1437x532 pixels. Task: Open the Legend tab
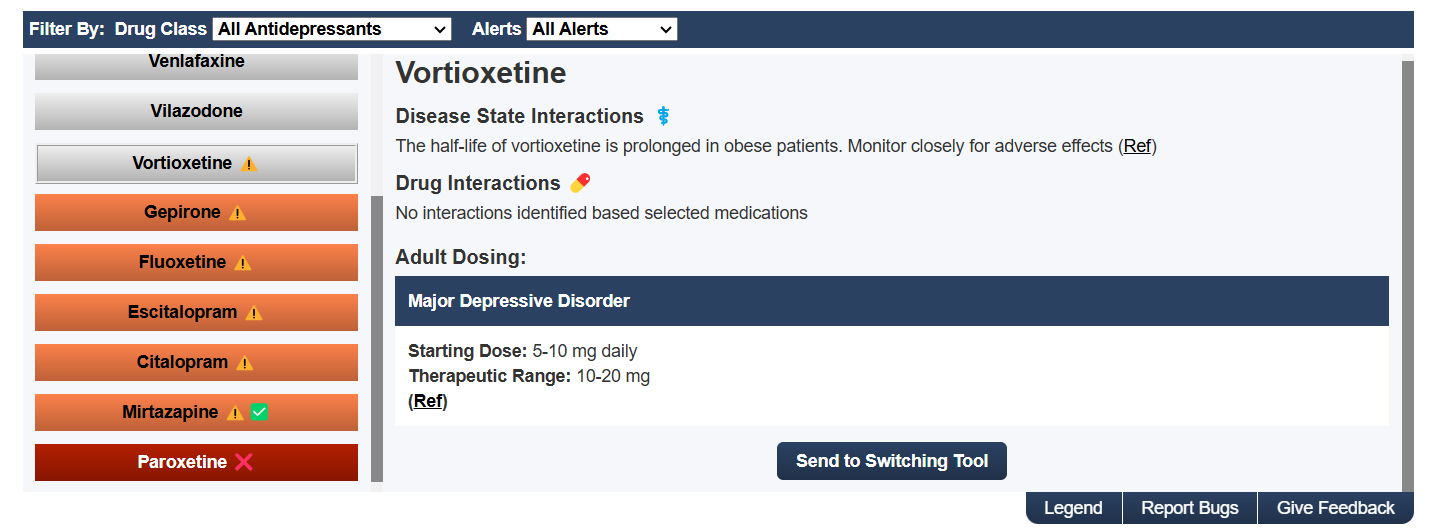(1073, 508)
